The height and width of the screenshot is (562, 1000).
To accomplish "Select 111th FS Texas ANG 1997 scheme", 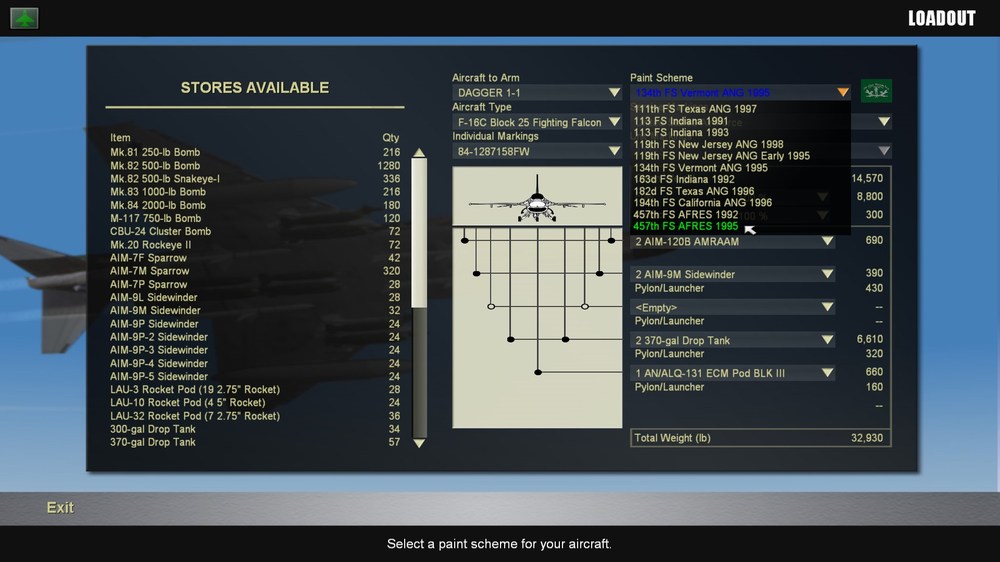I will (695, 109).
